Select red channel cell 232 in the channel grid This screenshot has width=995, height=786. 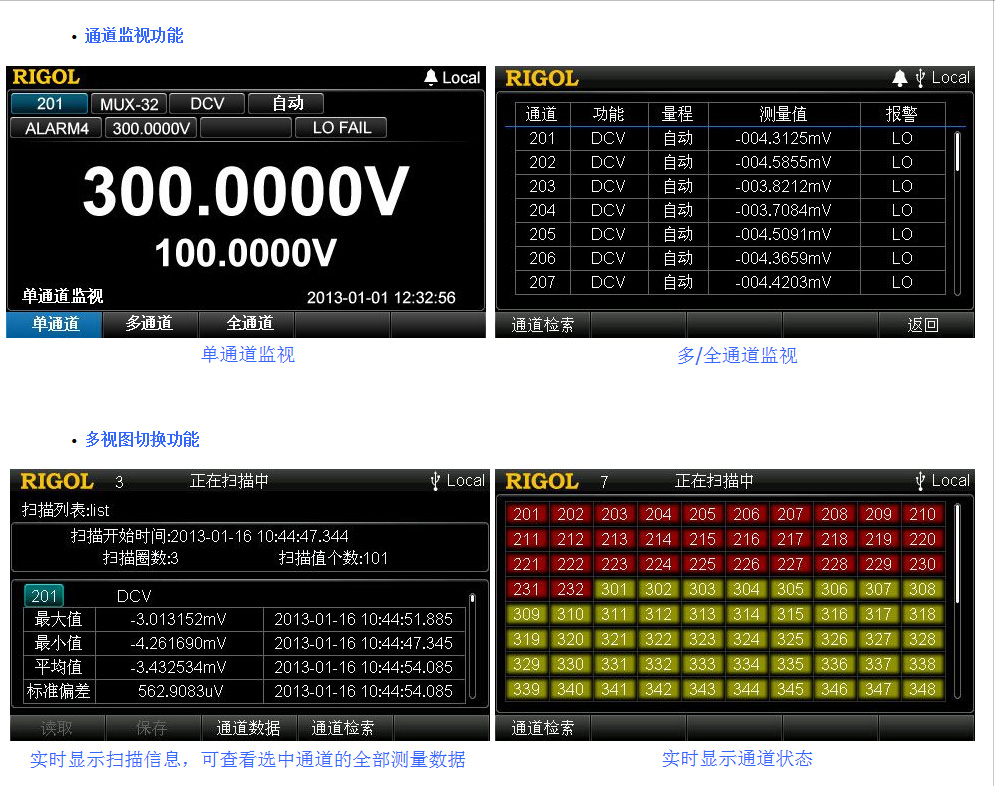tap(570, 589)
